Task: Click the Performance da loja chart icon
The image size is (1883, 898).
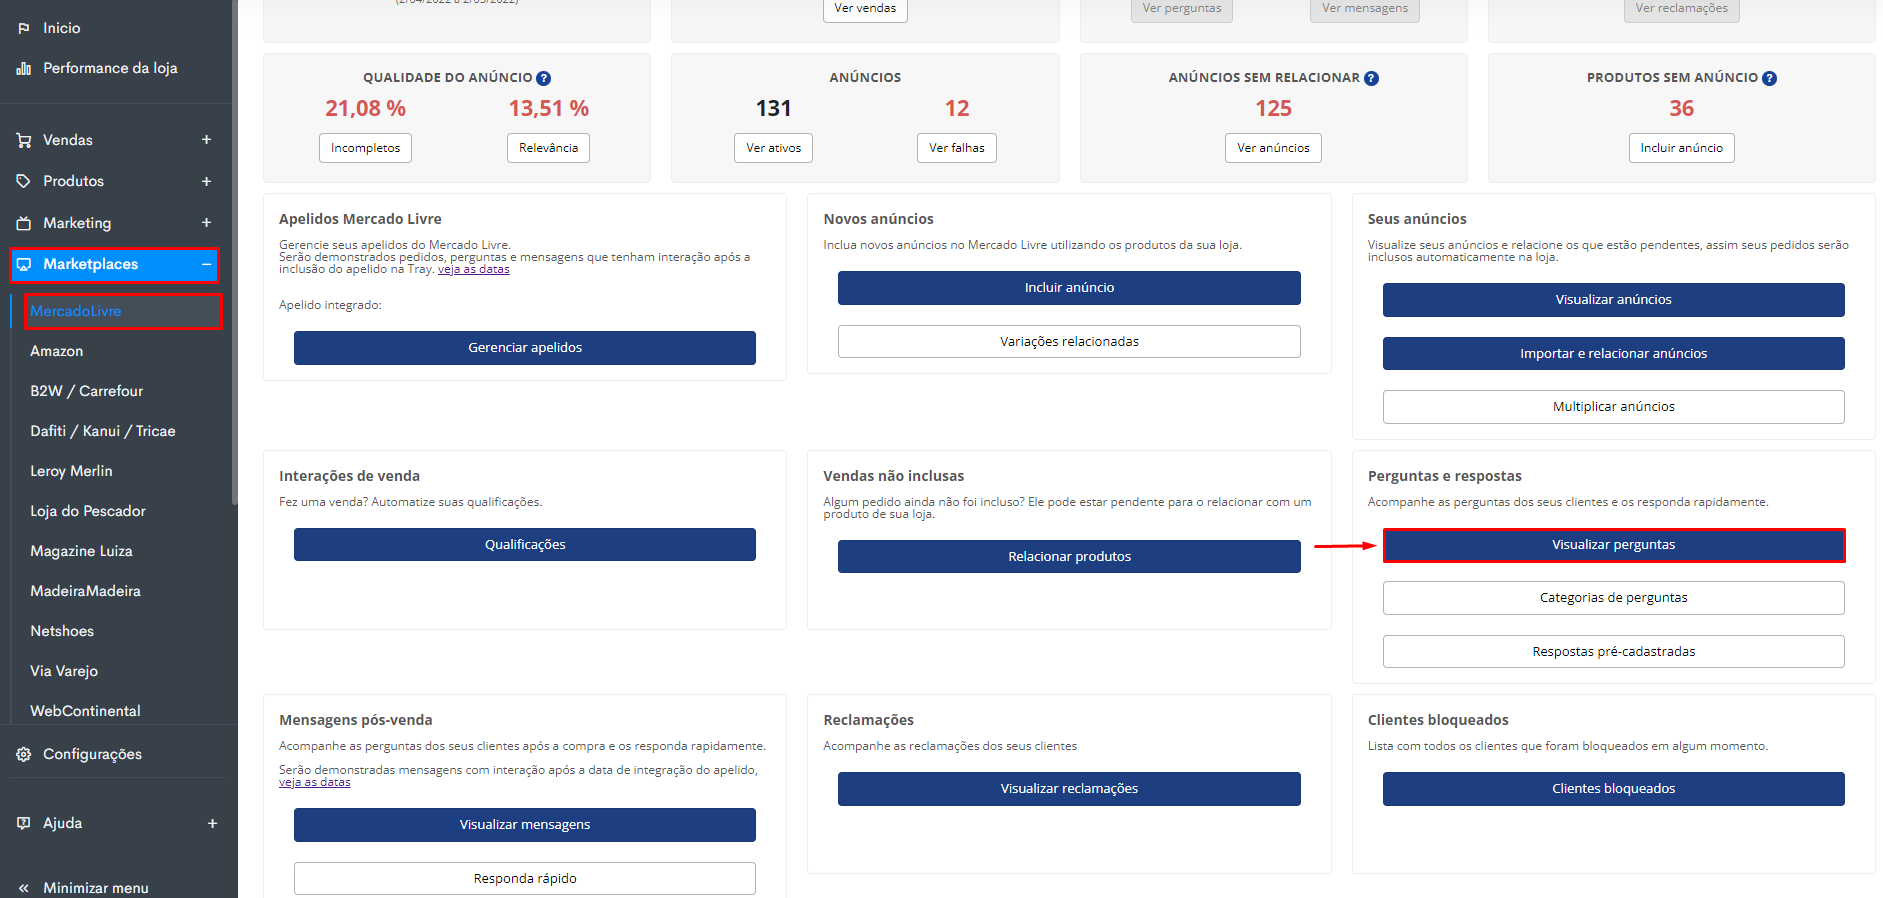Action: pos(24,68)
